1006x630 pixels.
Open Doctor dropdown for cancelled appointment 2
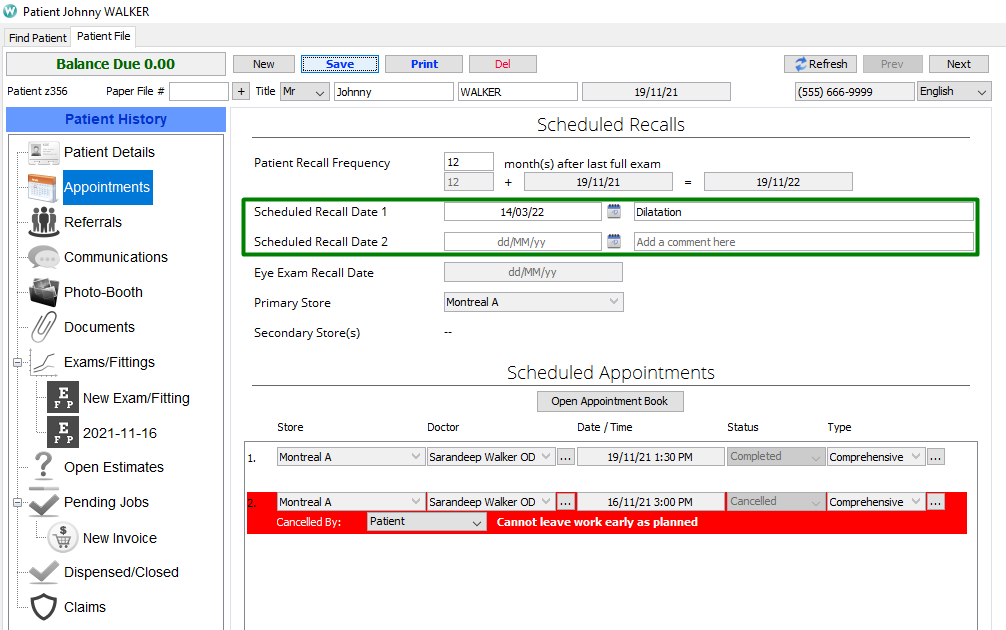pyautogui.click(x=491, y=502)
